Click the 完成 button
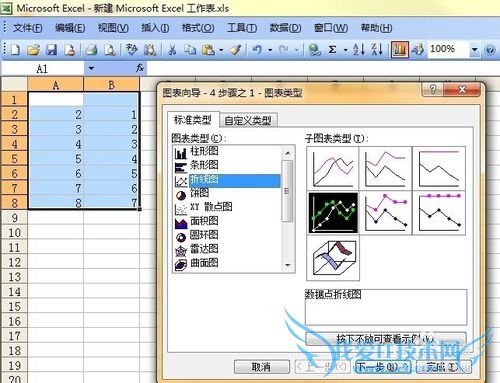This screenshot has height=383, width=500. click(x=444, y=367)
